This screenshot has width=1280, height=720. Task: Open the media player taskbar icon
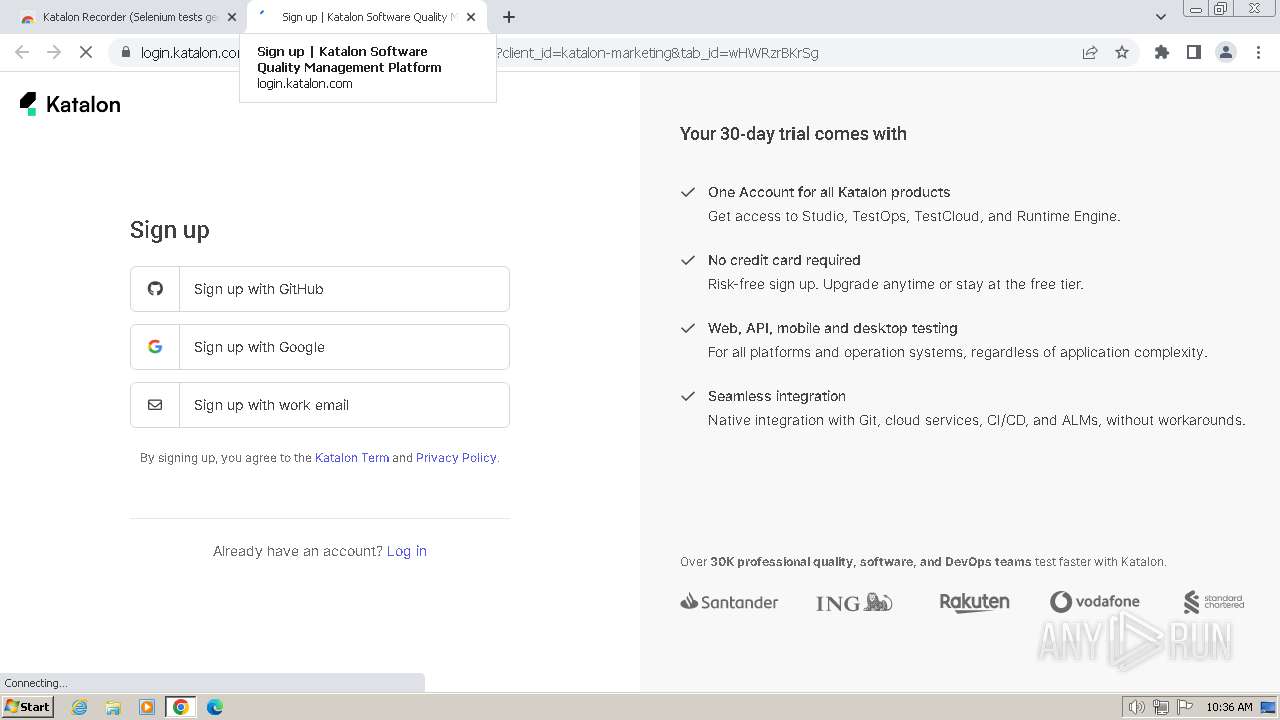[147, 707]
